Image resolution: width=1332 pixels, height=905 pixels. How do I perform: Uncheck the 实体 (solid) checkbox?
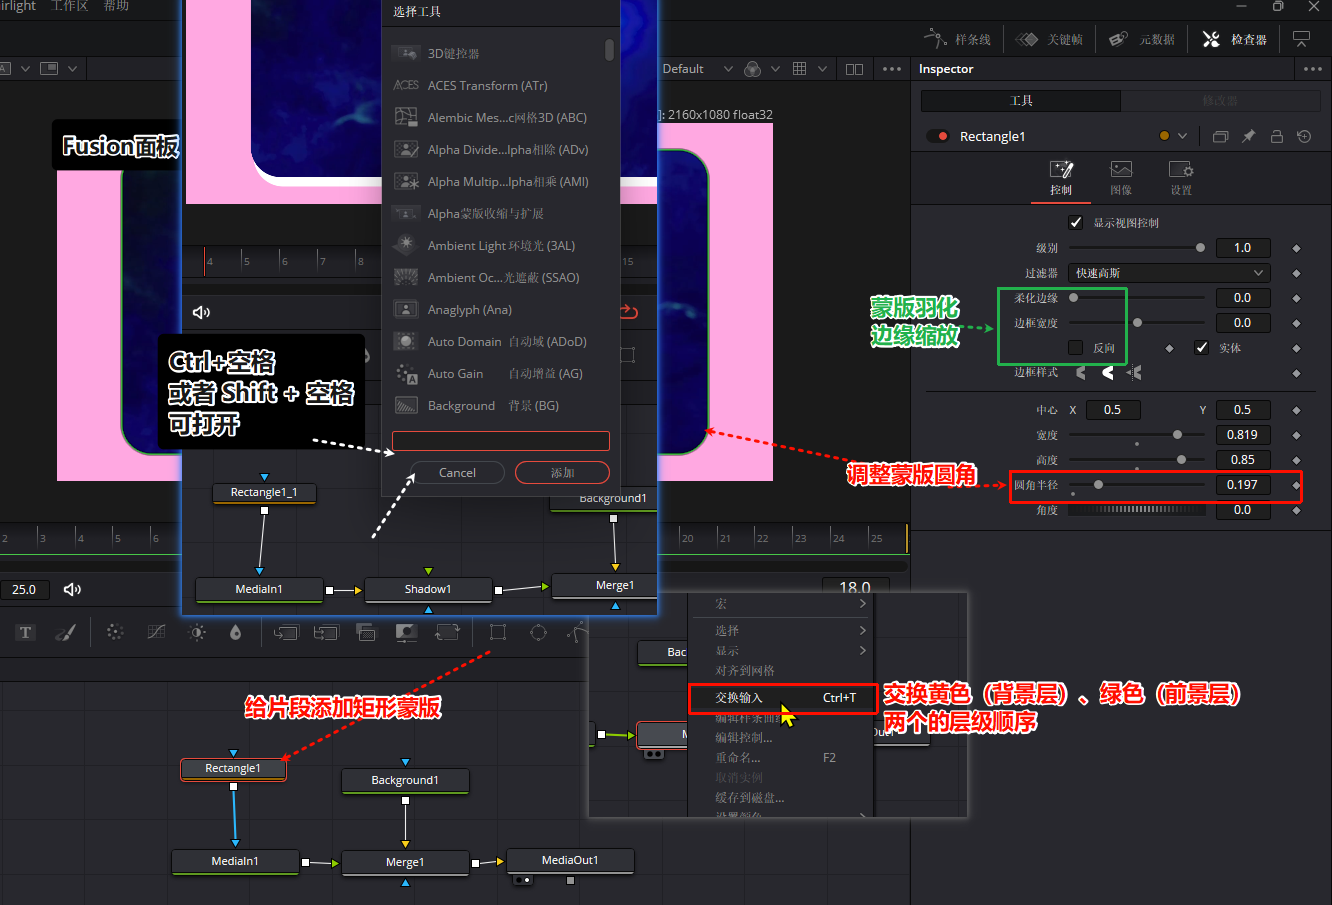pos(1202,347)
